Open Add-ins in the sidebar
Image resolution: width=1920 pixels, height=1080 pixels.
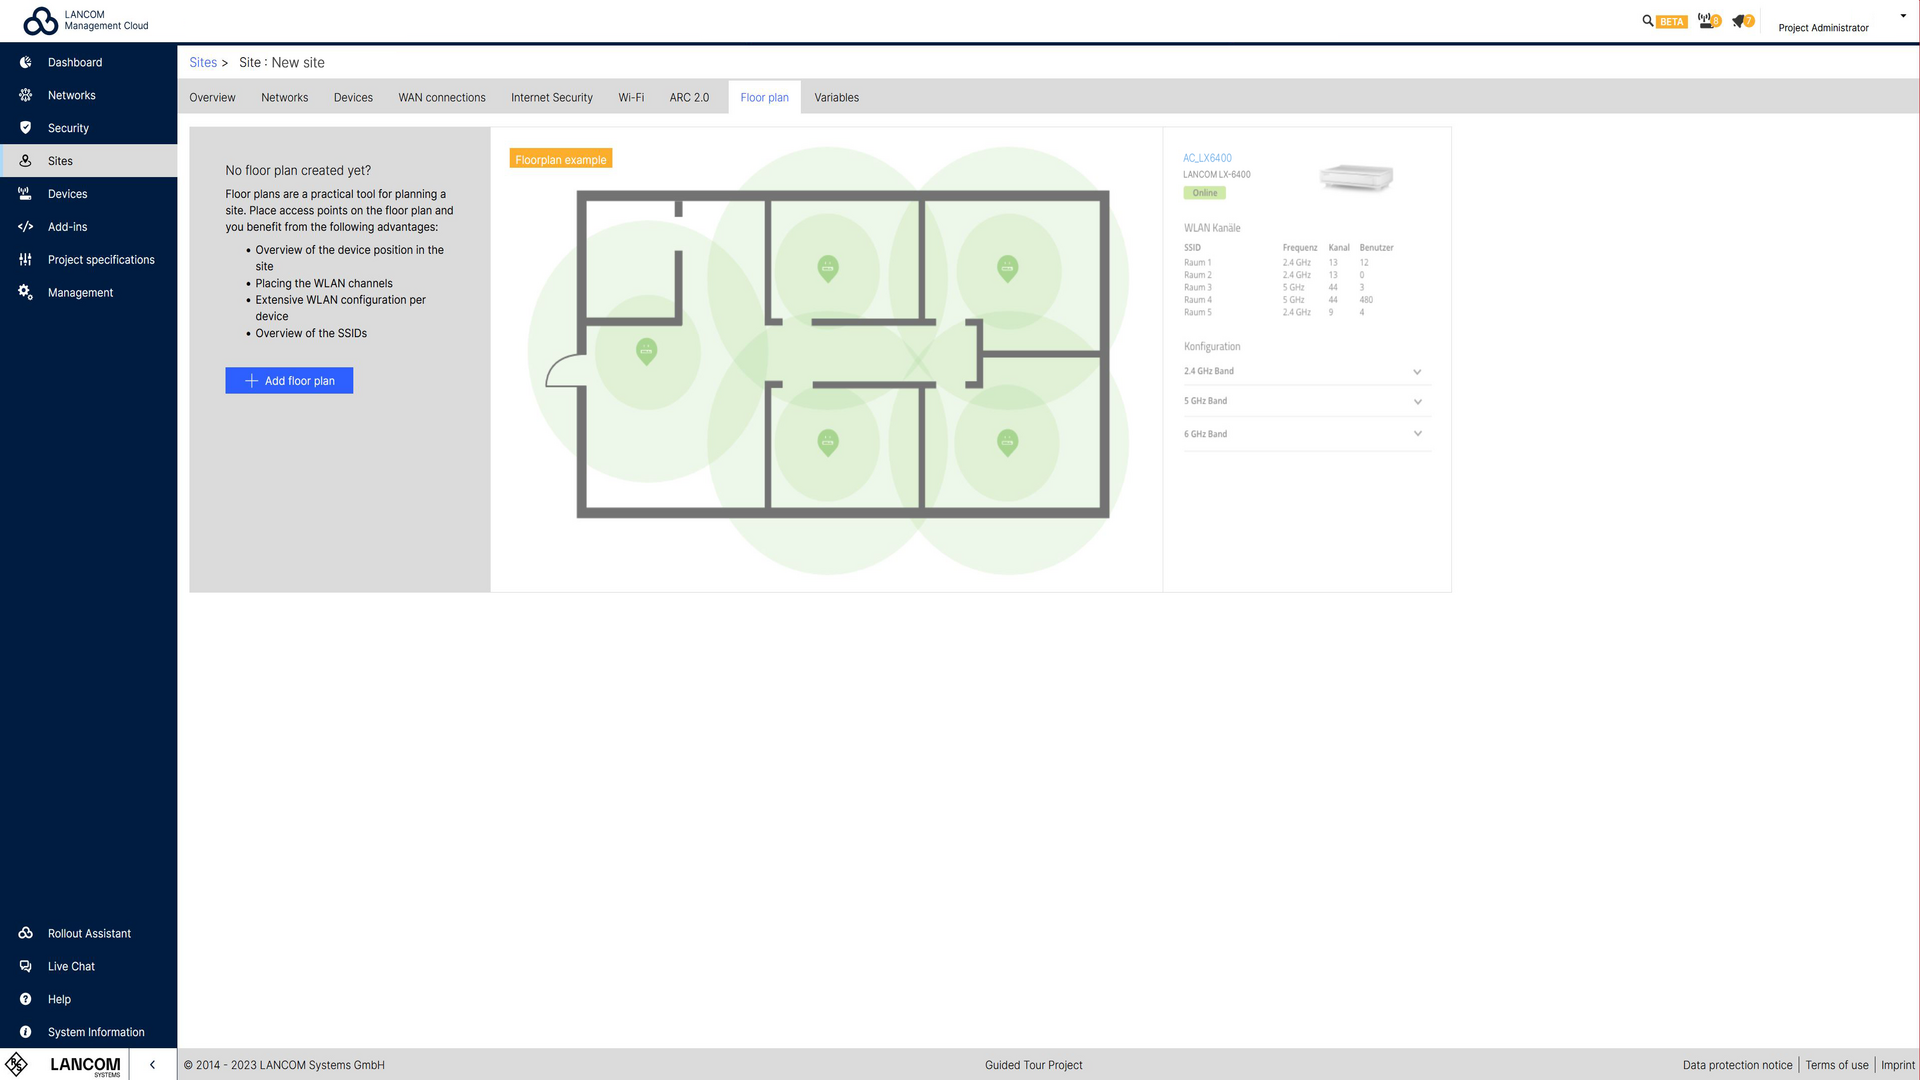pos(67,227)
